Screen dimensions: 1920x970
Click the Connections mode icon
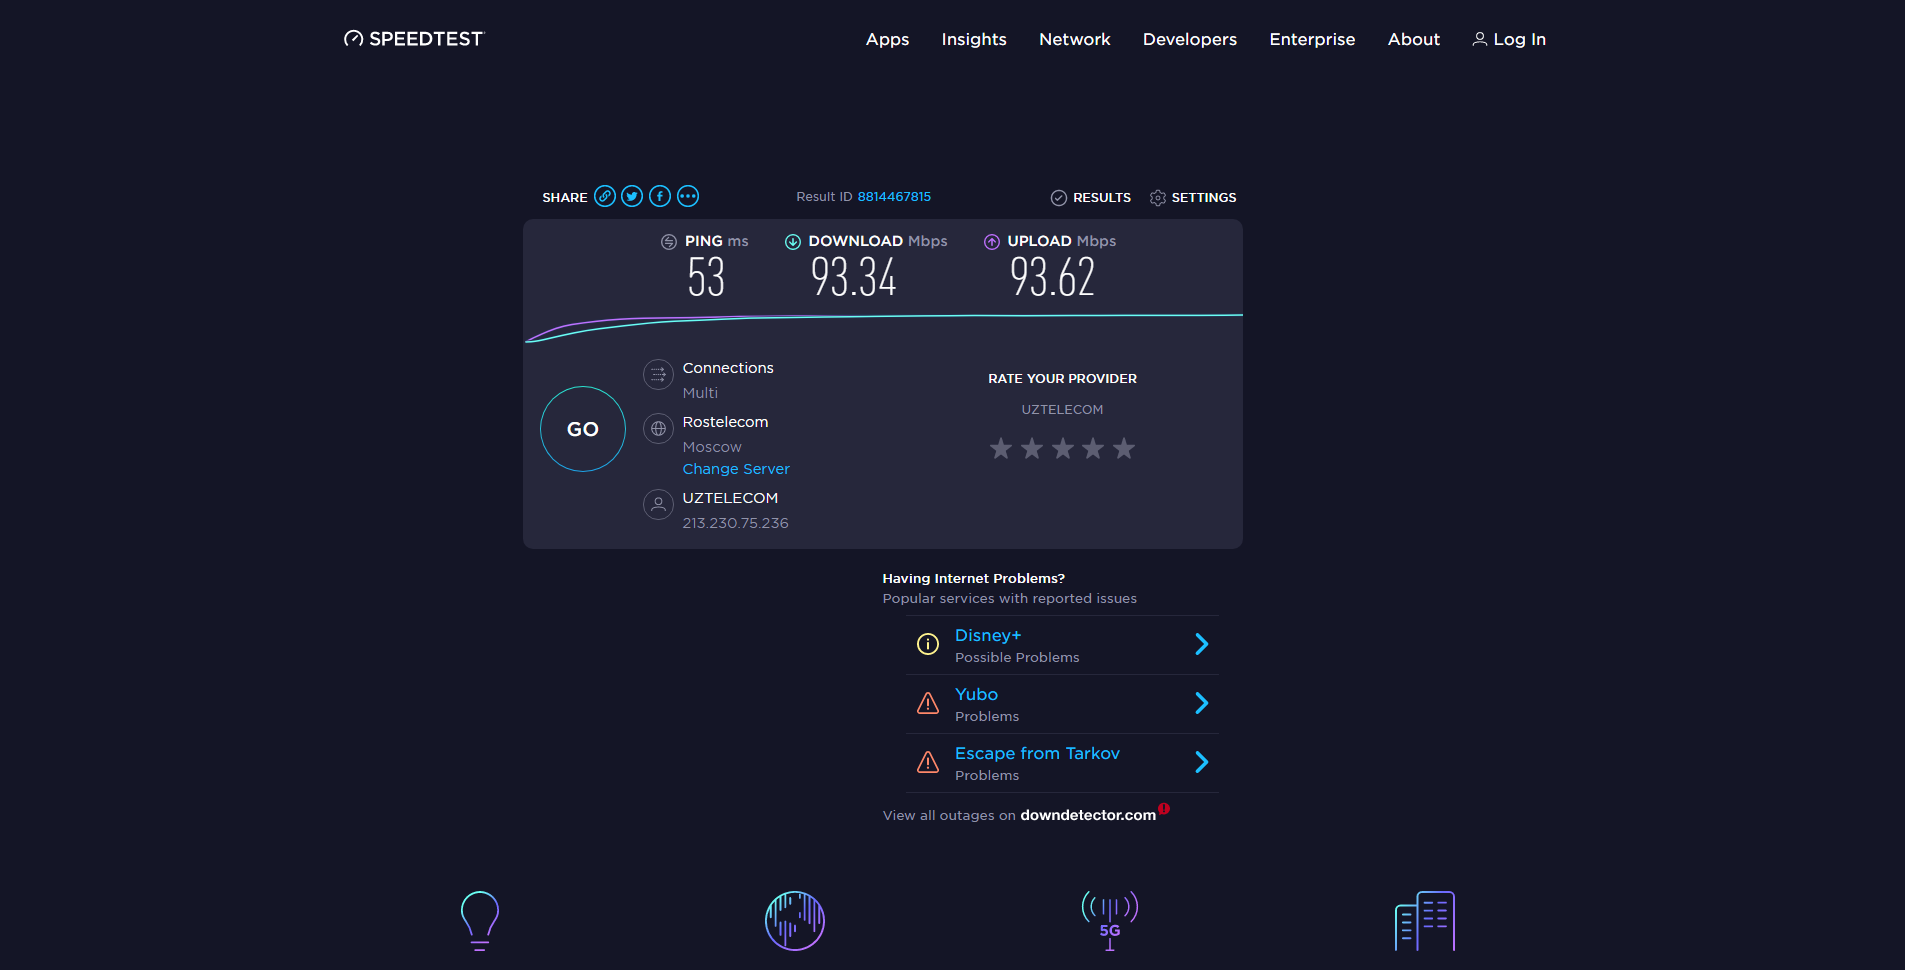point(658,375)
